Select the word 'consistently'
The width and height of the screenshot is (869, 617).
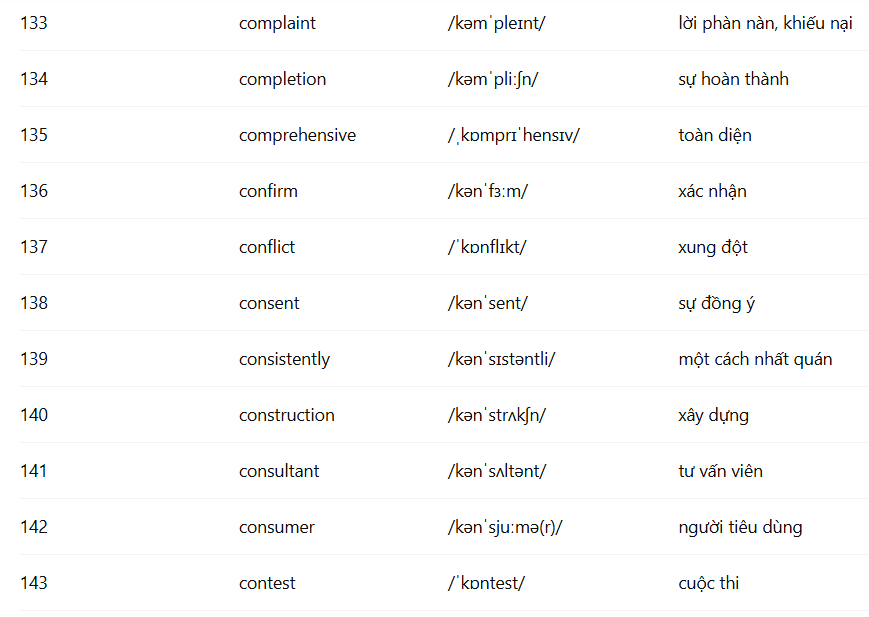click(x=284, y=359)
